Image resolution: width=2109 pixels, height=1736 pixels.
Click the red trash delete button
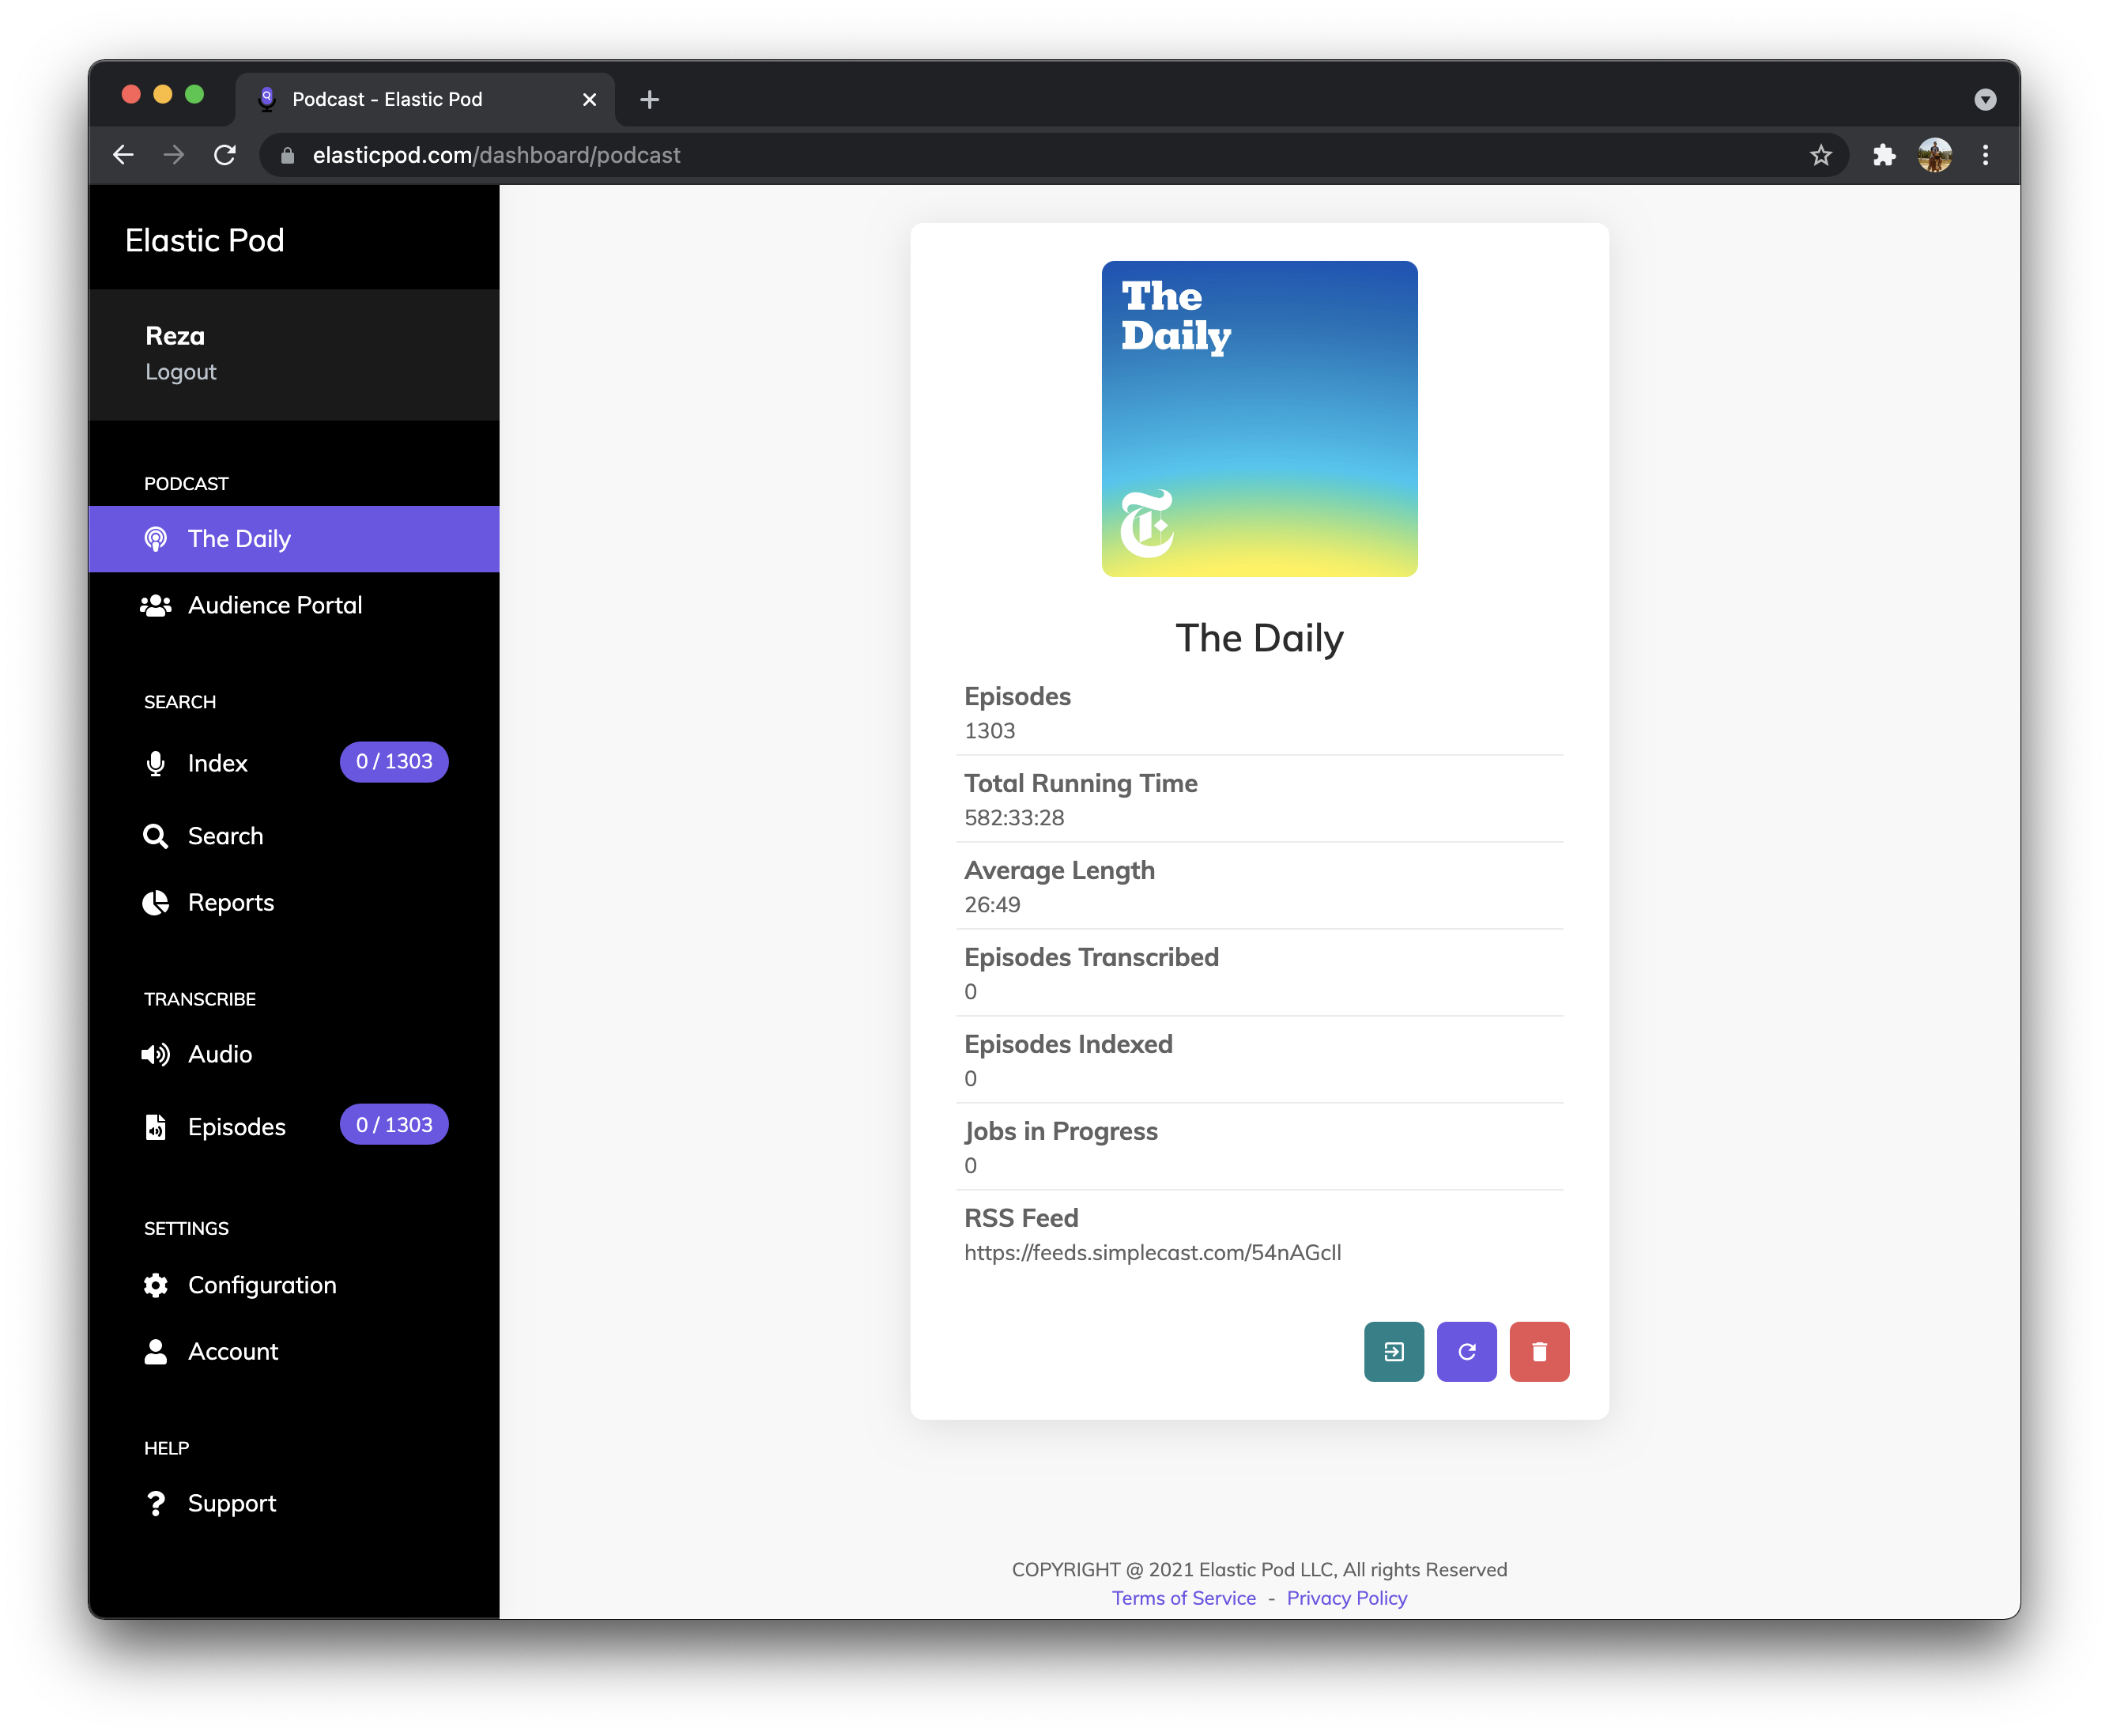(1539, 1351)
